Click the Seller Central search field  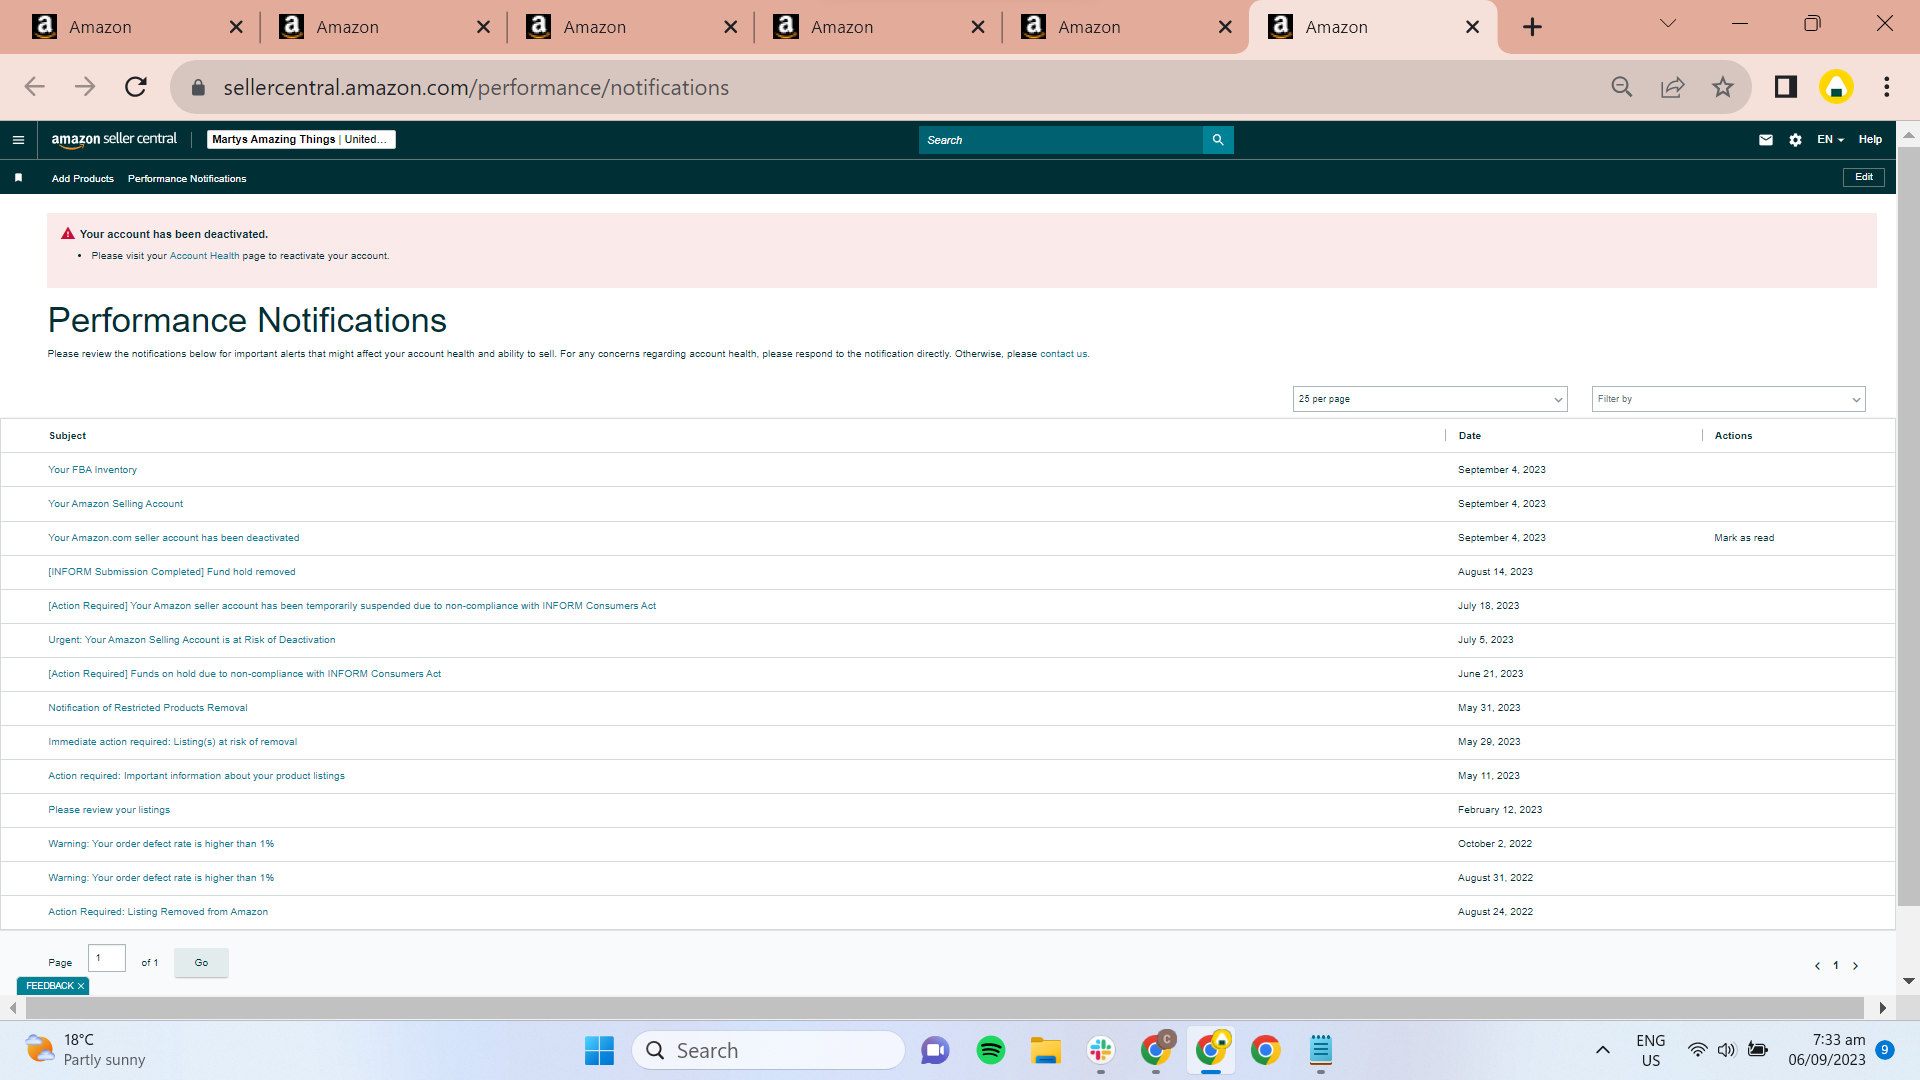pyautogui.click(x=1060, y=140)
